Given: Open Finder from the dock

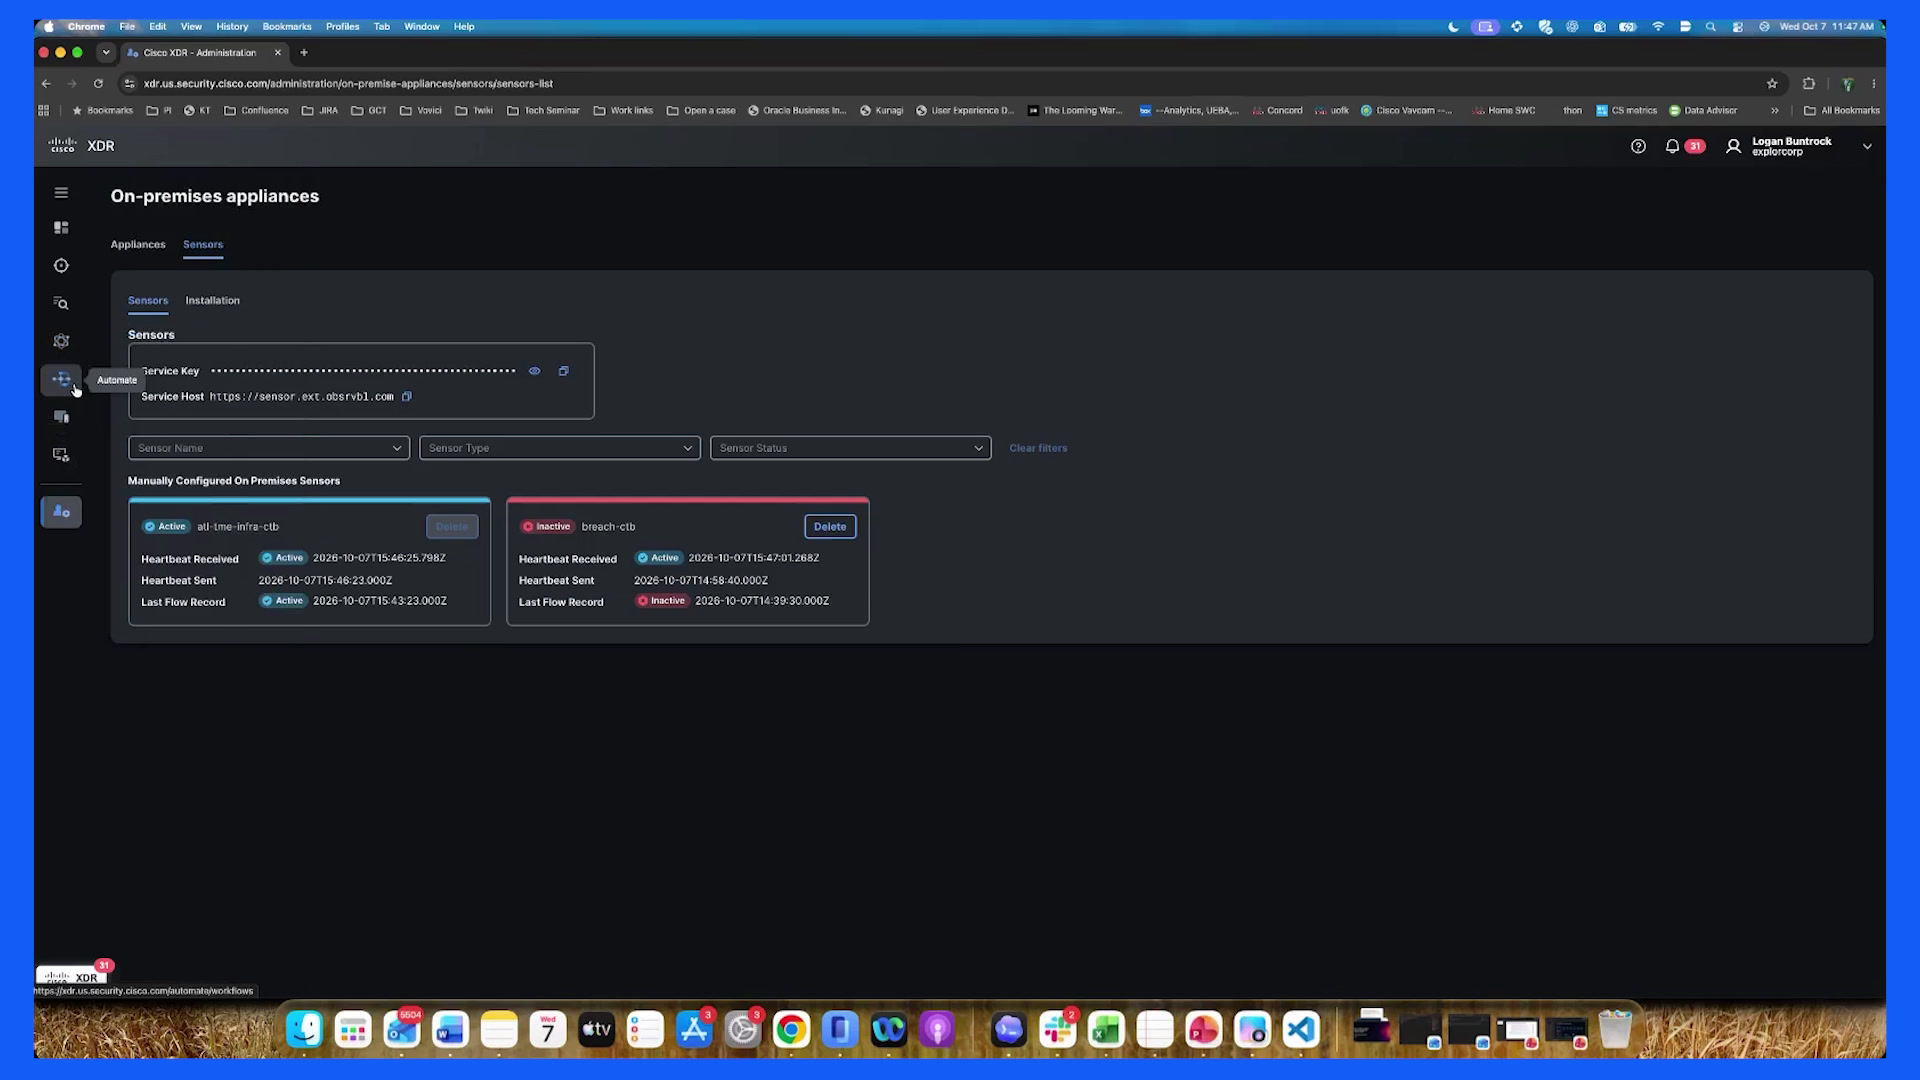Looking at the screenshot, I should (x=304, y=1030).
